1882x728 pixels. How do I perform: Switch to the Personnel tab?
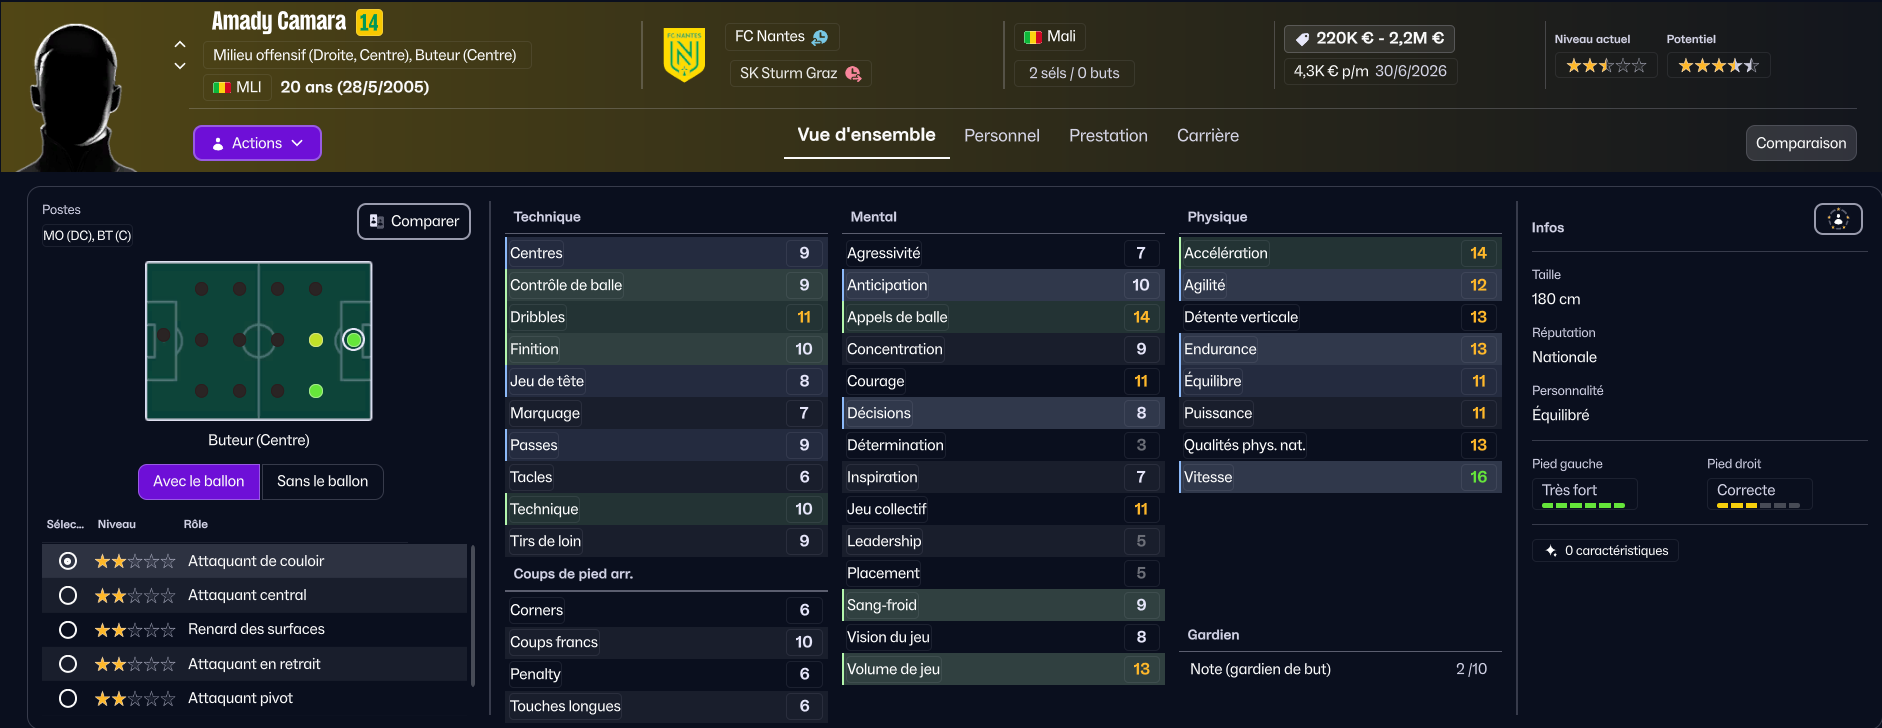1001,136
